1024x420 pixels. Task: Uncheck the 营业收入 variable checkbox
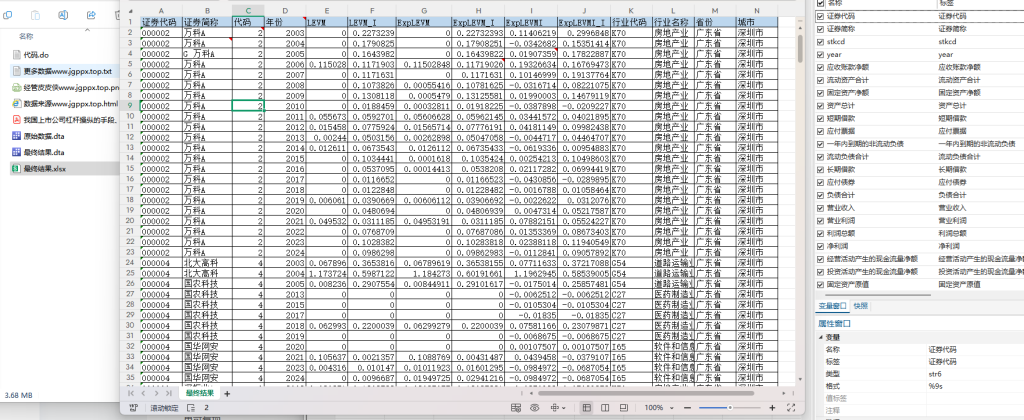821,208
